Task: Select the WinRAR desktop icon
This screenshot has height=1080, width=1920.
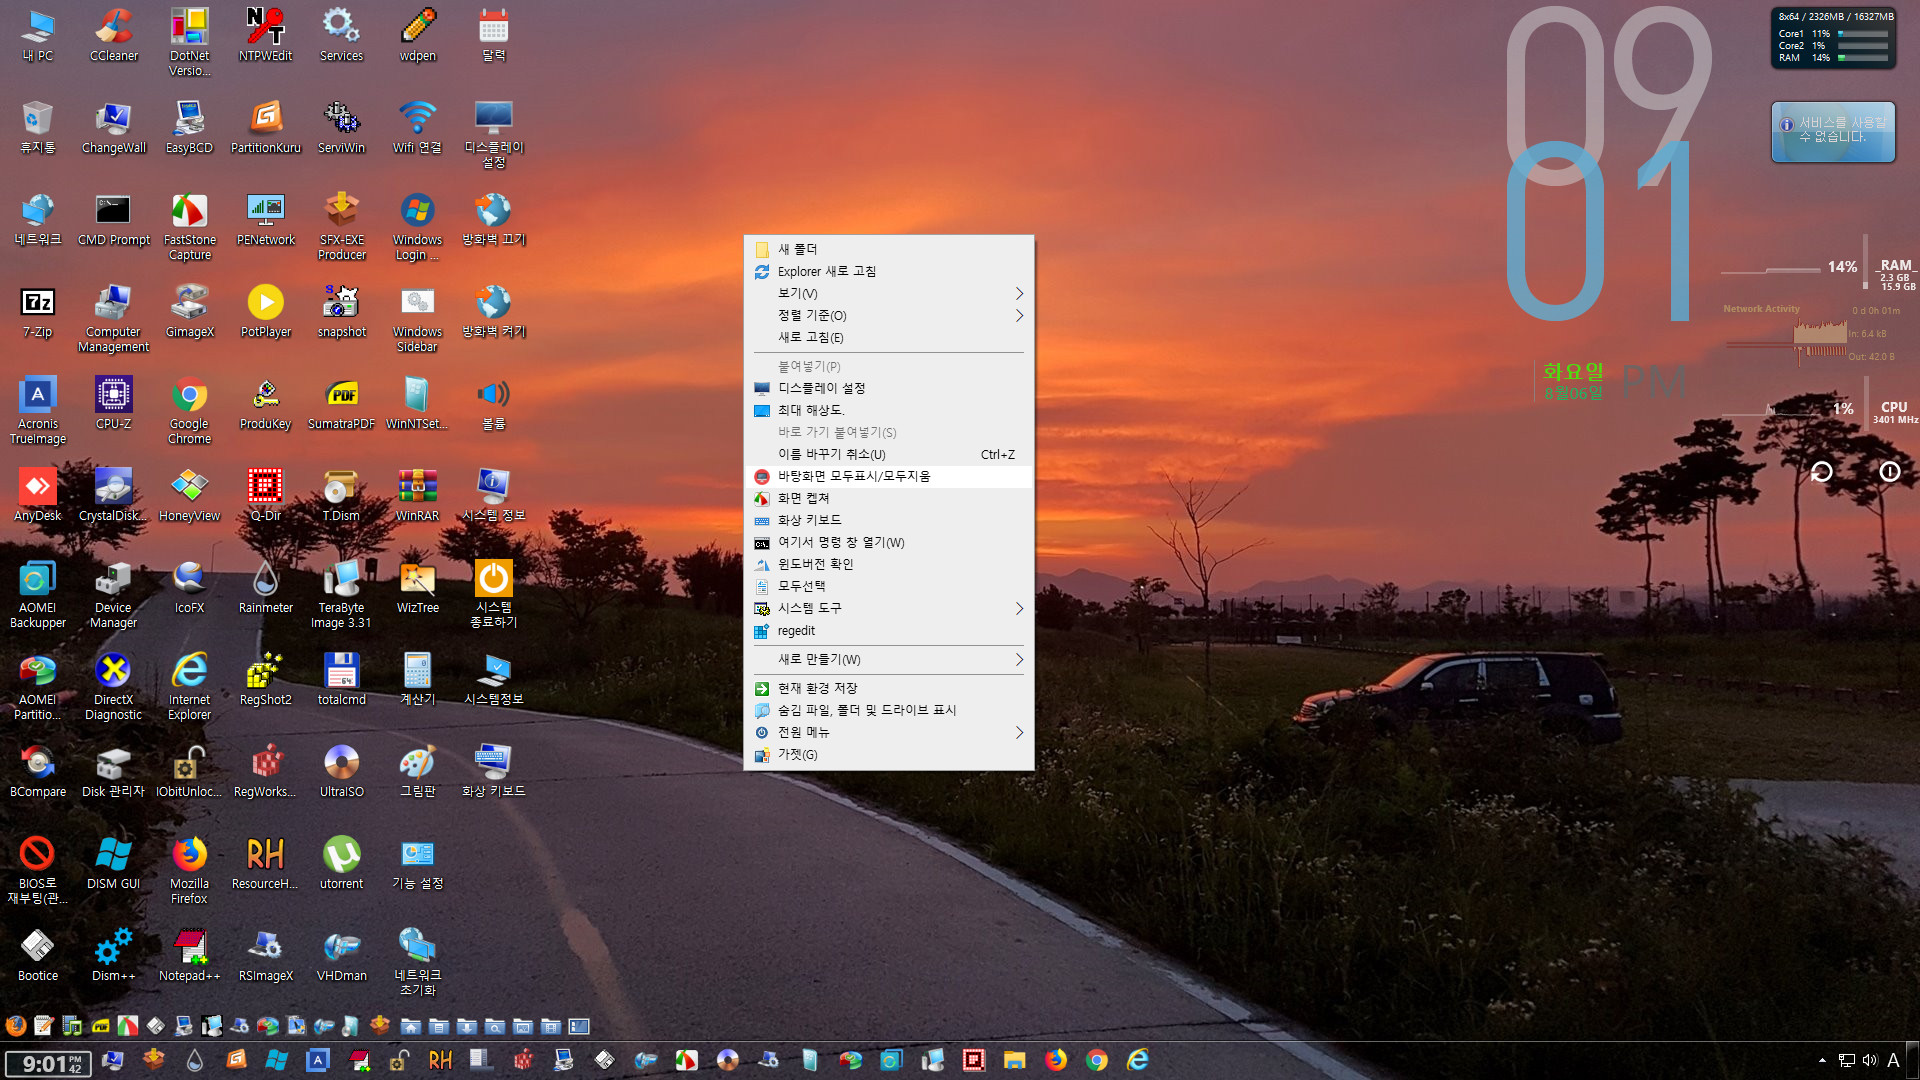Action: (417, 495)
